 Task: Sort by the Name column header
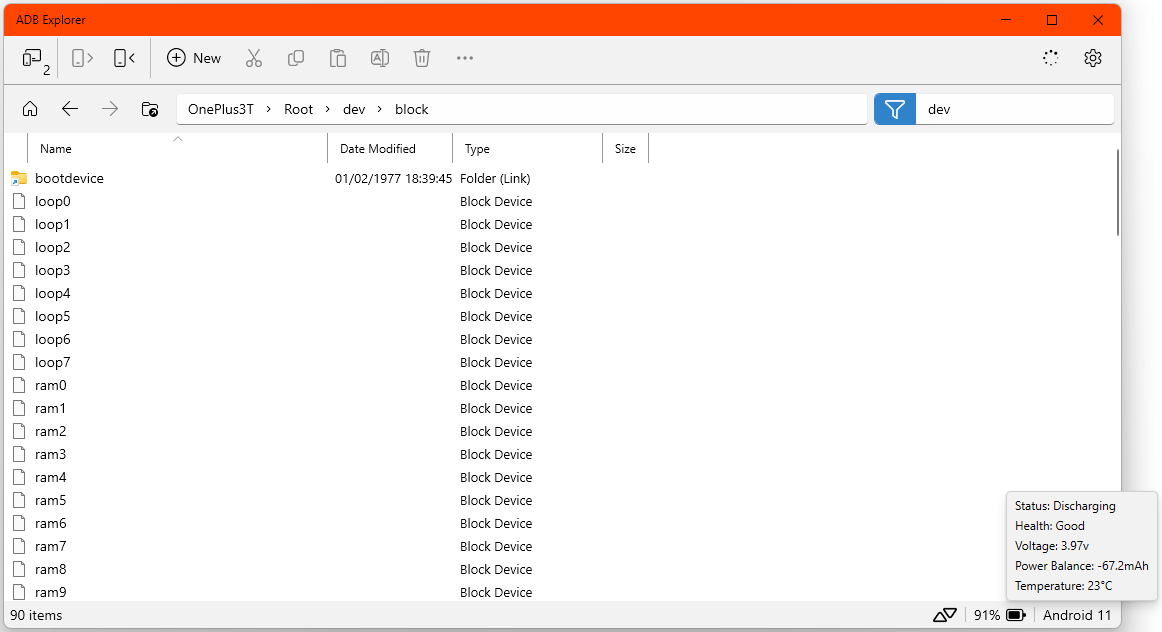177,148
